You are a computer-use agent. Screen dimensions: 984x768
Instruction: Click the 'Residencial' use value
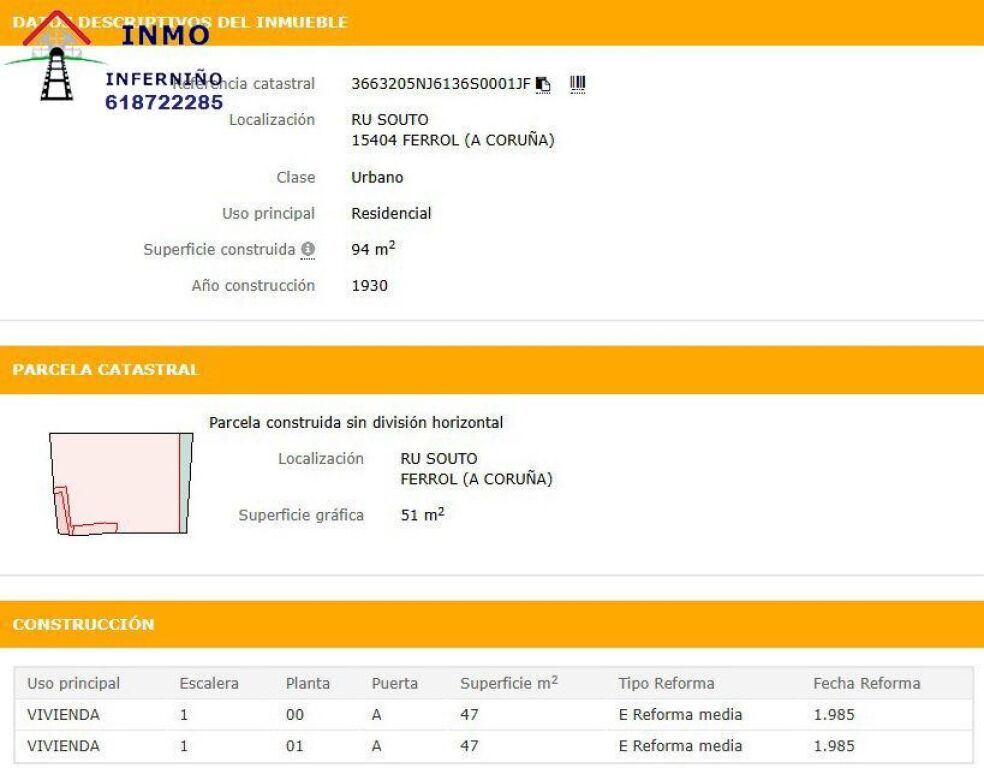coord(391,214)
